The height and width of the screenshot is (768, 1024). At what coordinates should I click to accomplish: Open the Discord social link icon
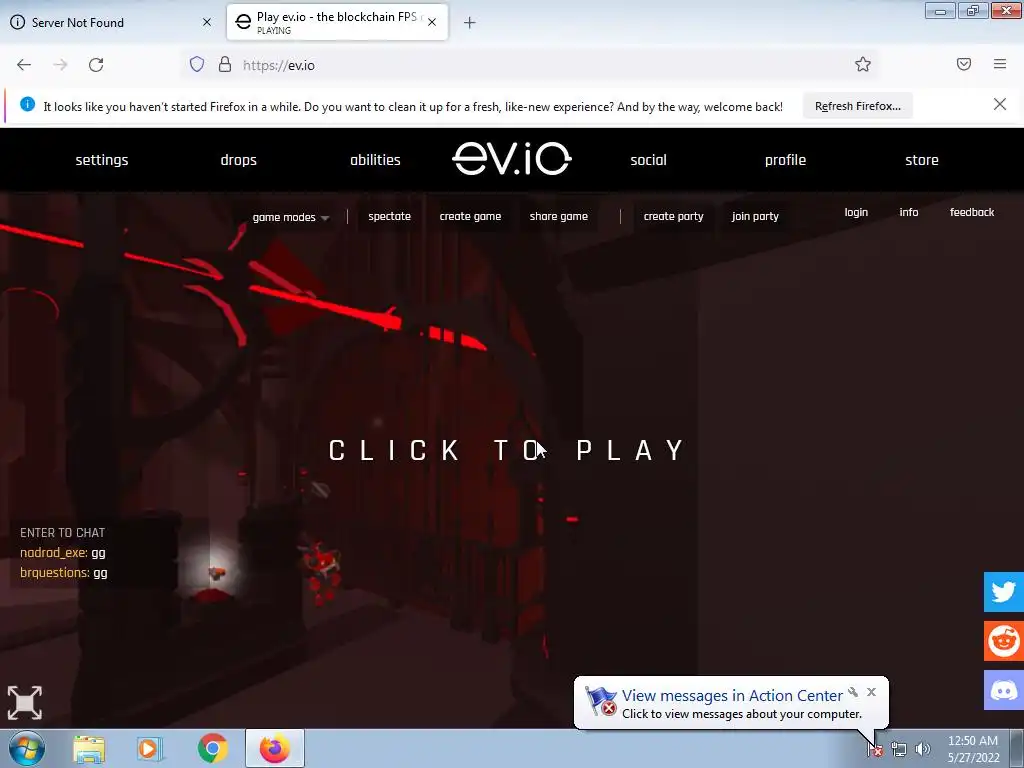pyautogui.click(x=1004, y=690)
